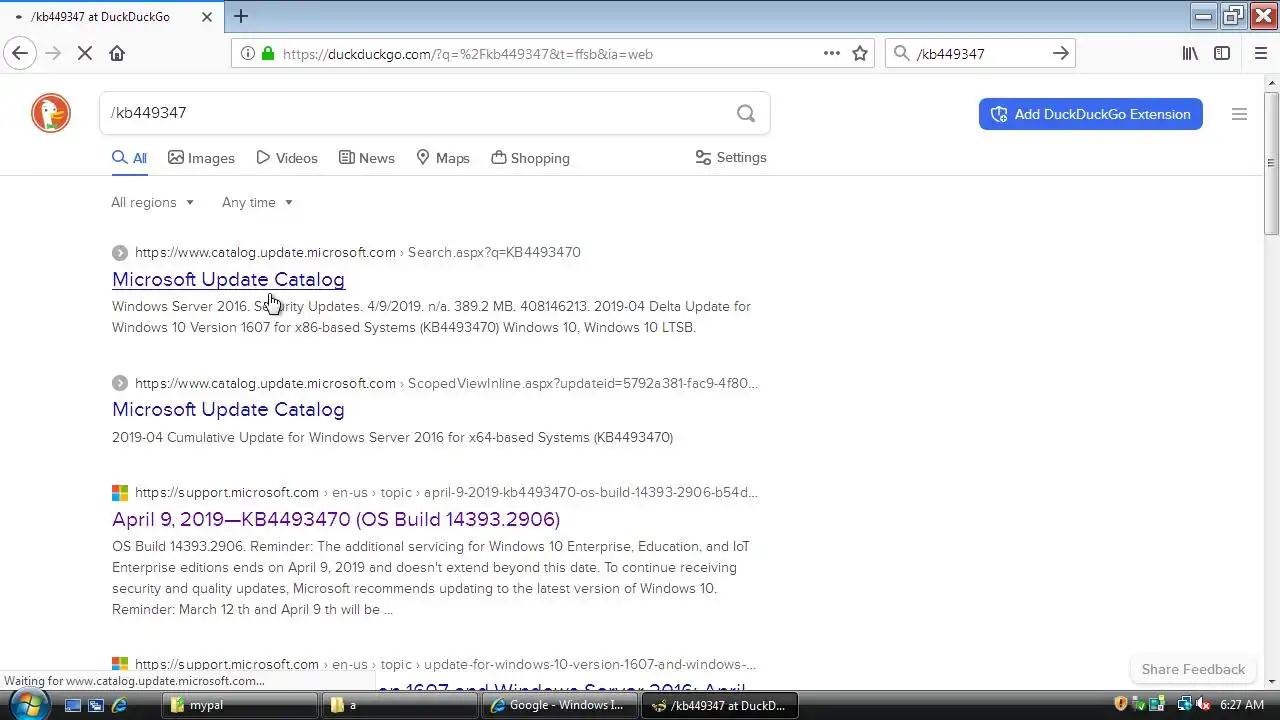Click the 6:27 AM system clock

(1241, 705)
